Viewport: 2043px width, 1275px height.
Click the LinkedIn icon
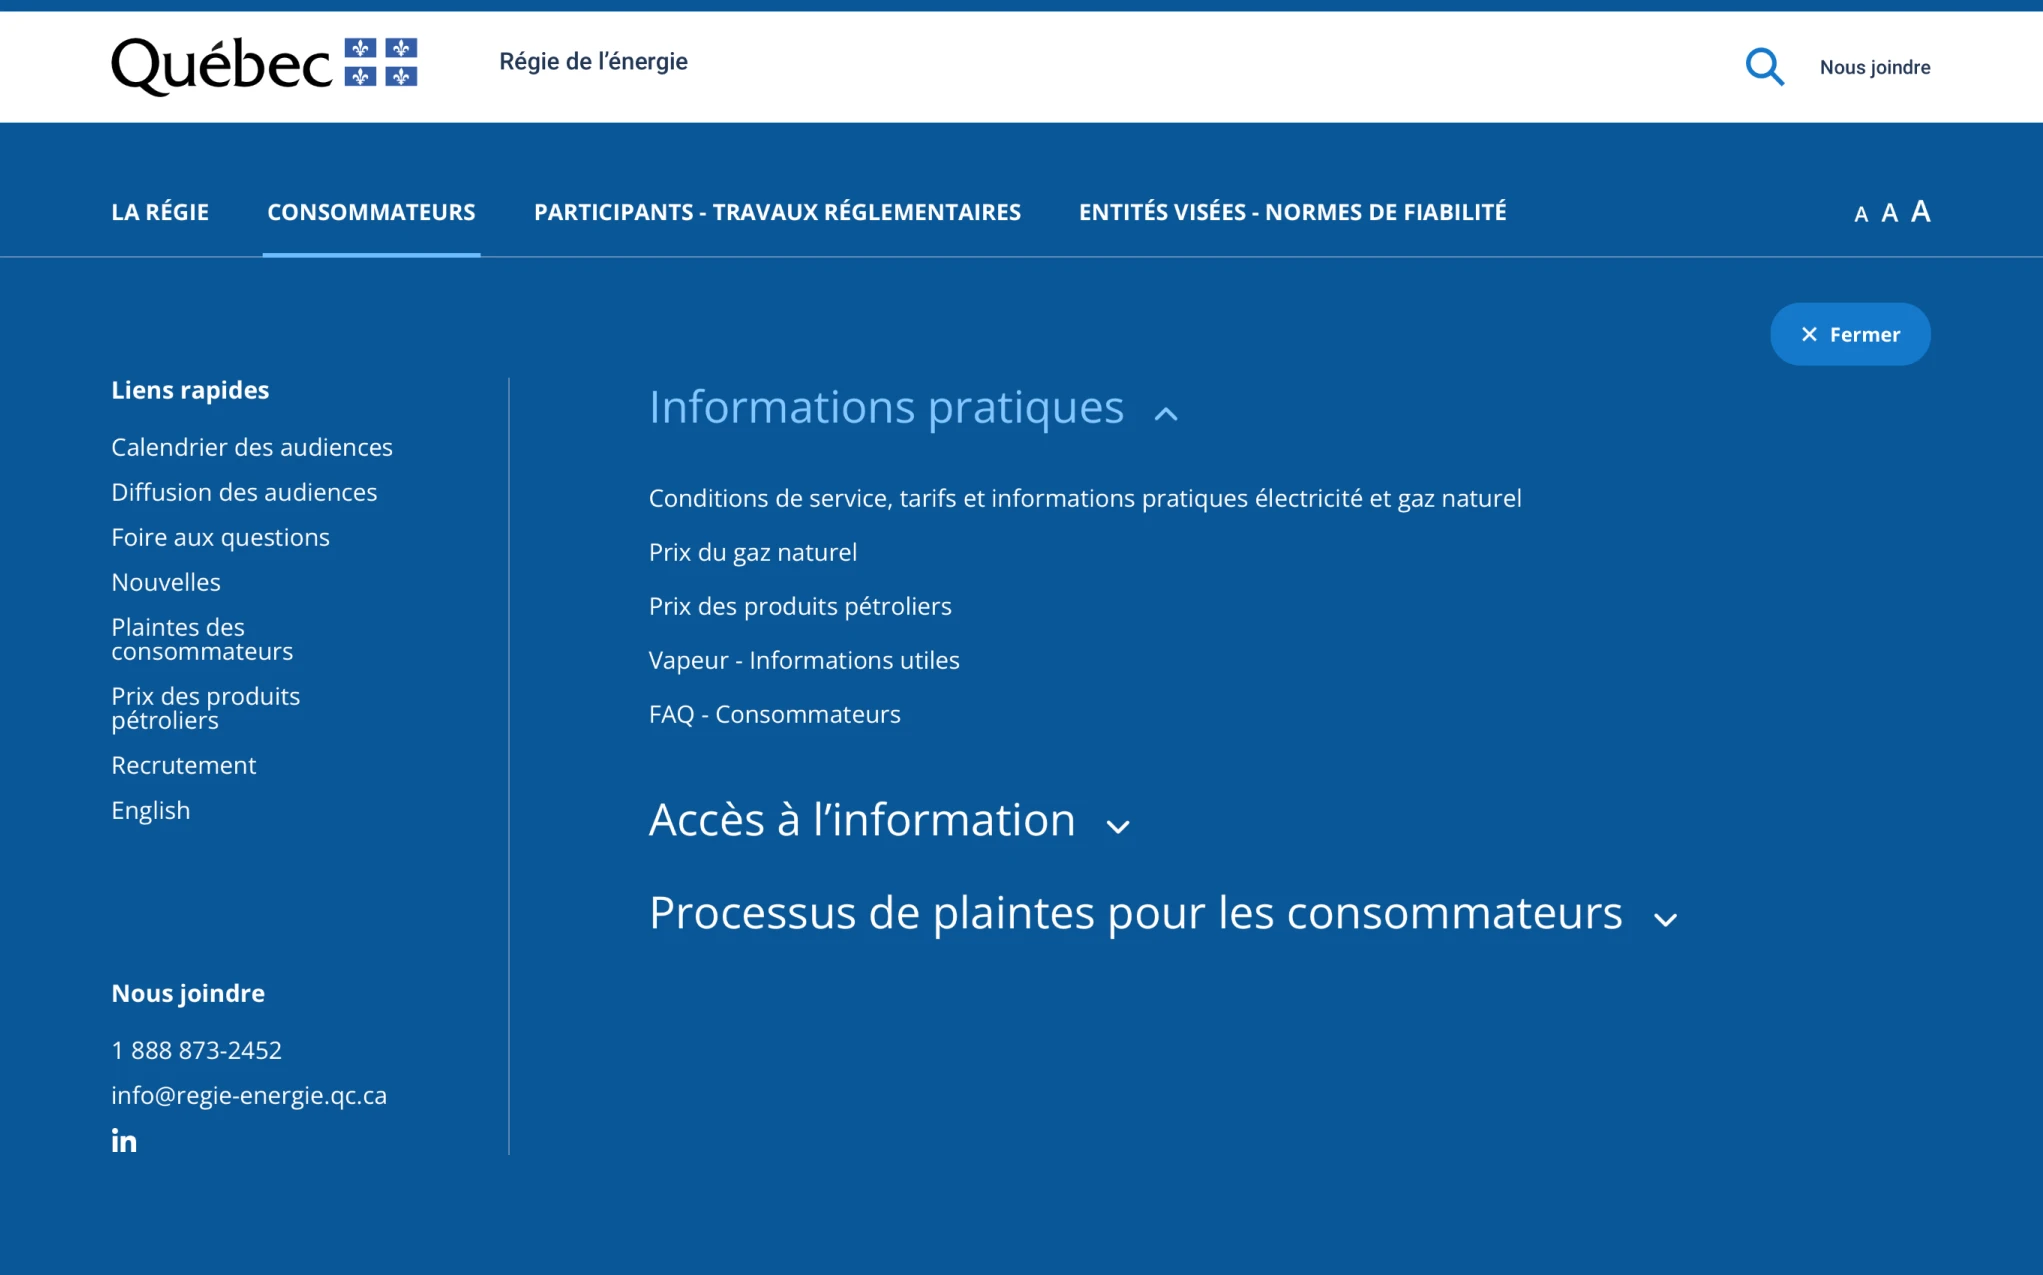point(124,1141)
